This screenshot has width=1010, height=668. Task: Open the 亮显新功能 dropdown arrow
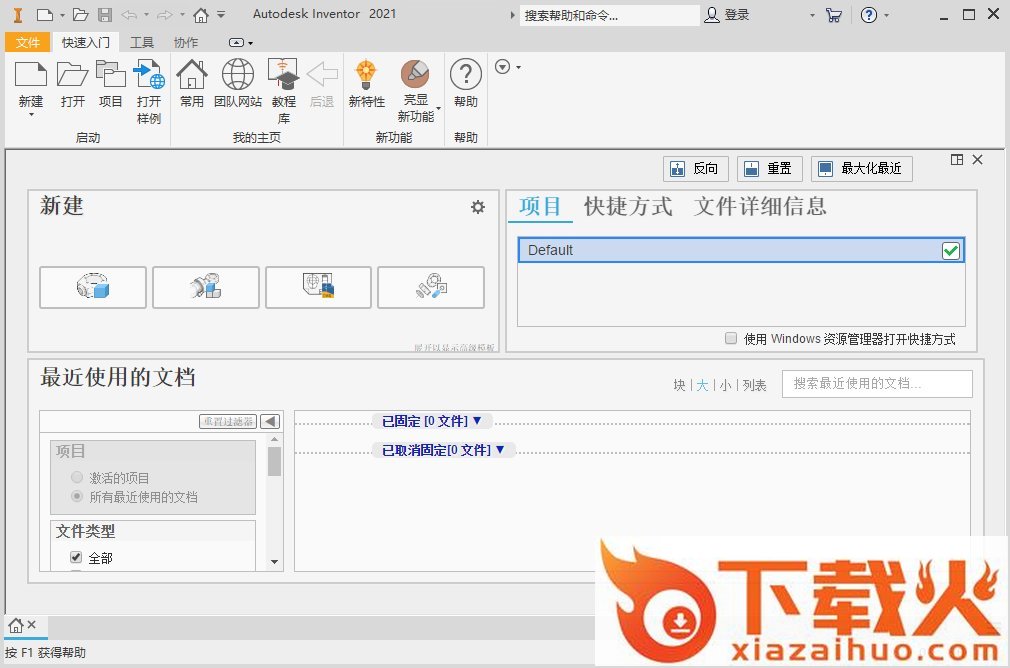438,109
